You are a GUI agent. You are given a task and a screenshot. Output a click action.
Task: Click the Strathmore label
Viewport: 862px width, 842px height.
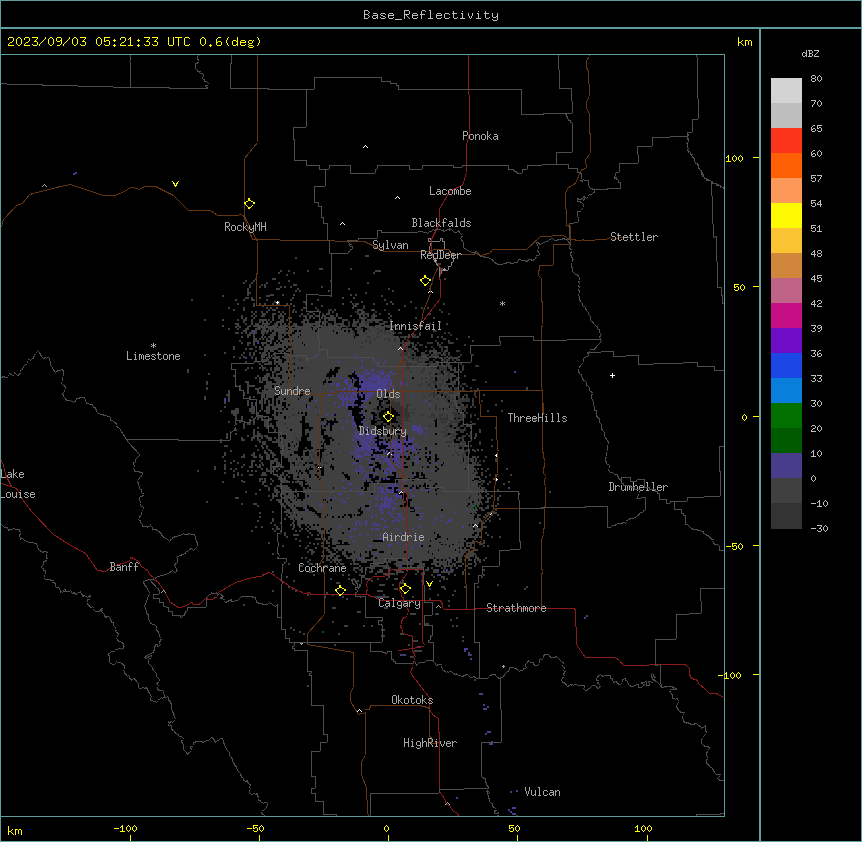pos(516,608)
